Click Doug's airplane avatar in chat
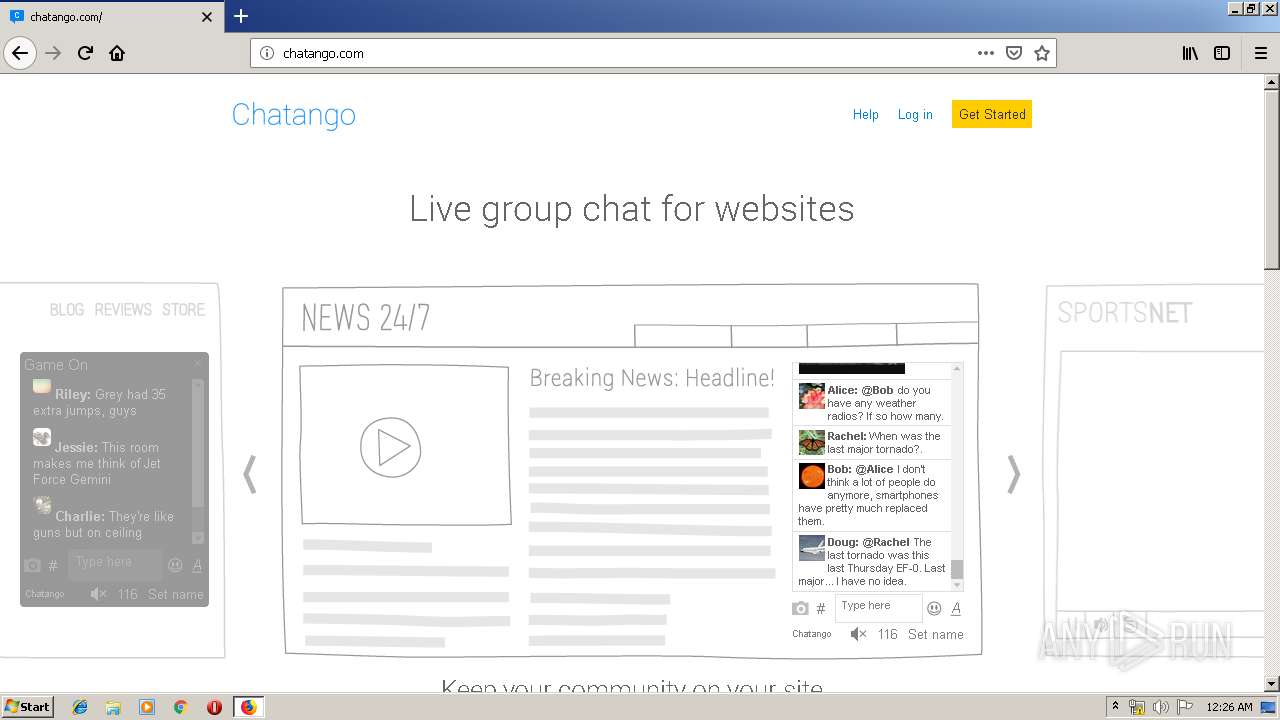 (x=811, y=548)
